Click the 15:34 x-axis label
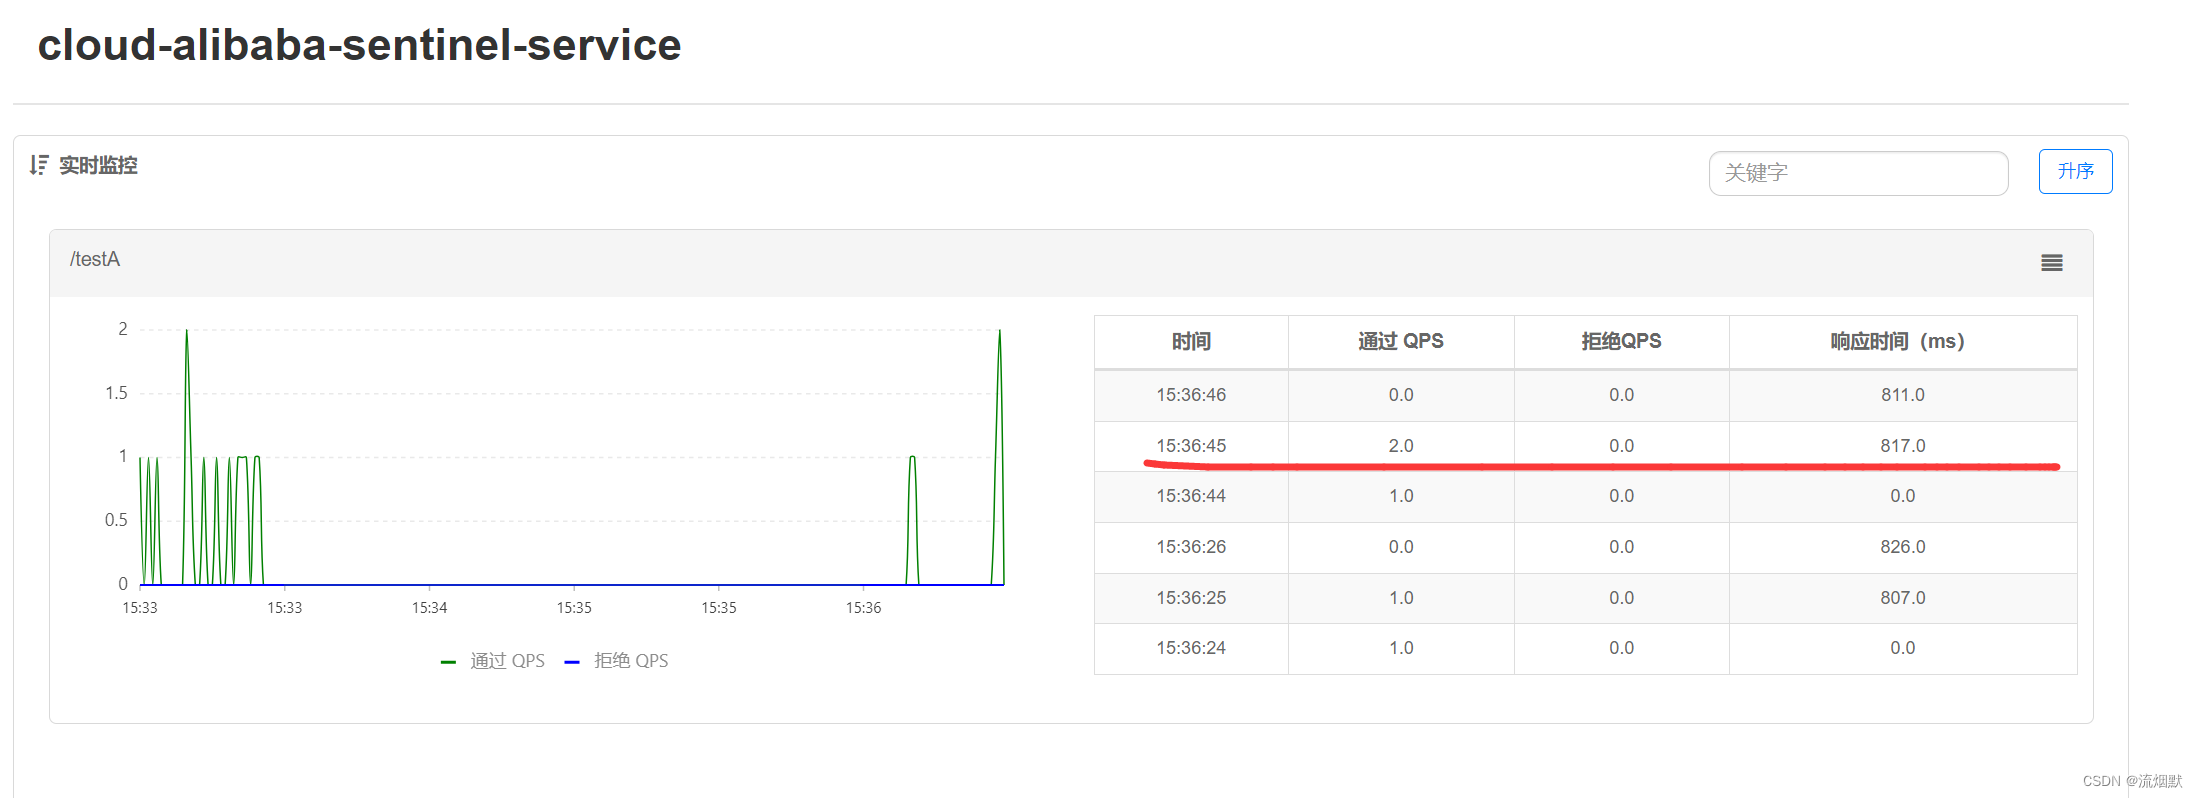This screenshot has width=2198, height=798. coord(429,608)
